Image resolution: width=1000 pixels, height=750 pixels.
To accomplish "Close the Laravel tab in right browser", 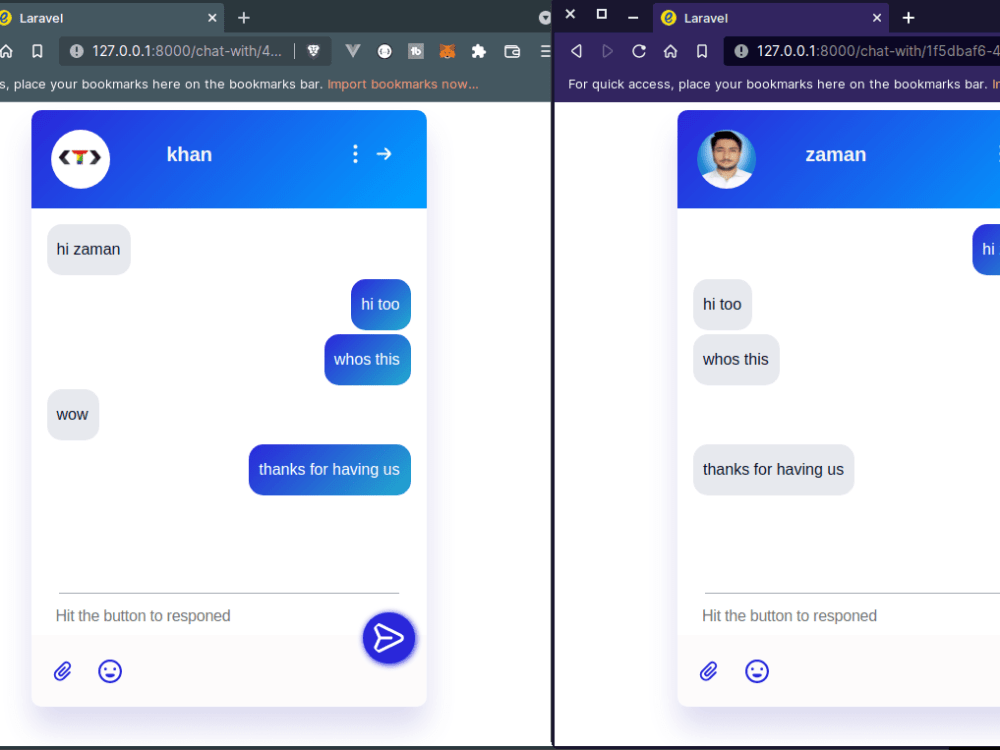I will 877,18.
